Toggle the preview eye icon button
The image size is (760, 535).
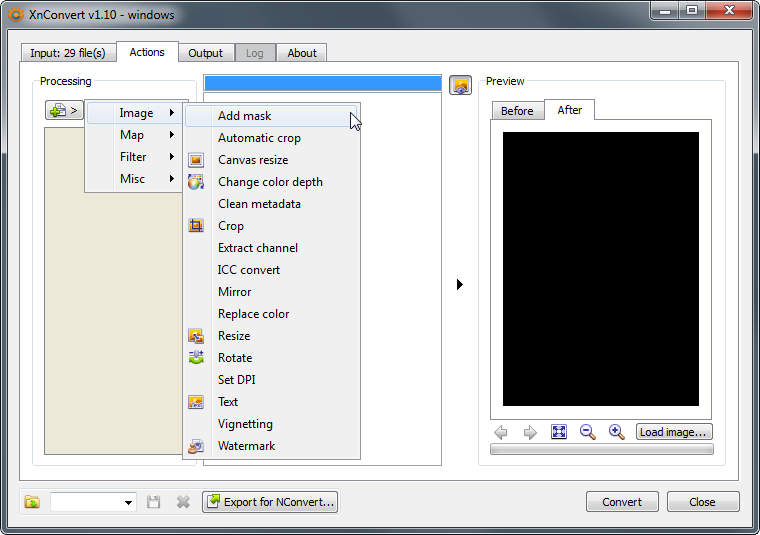[x=460, y=85]
